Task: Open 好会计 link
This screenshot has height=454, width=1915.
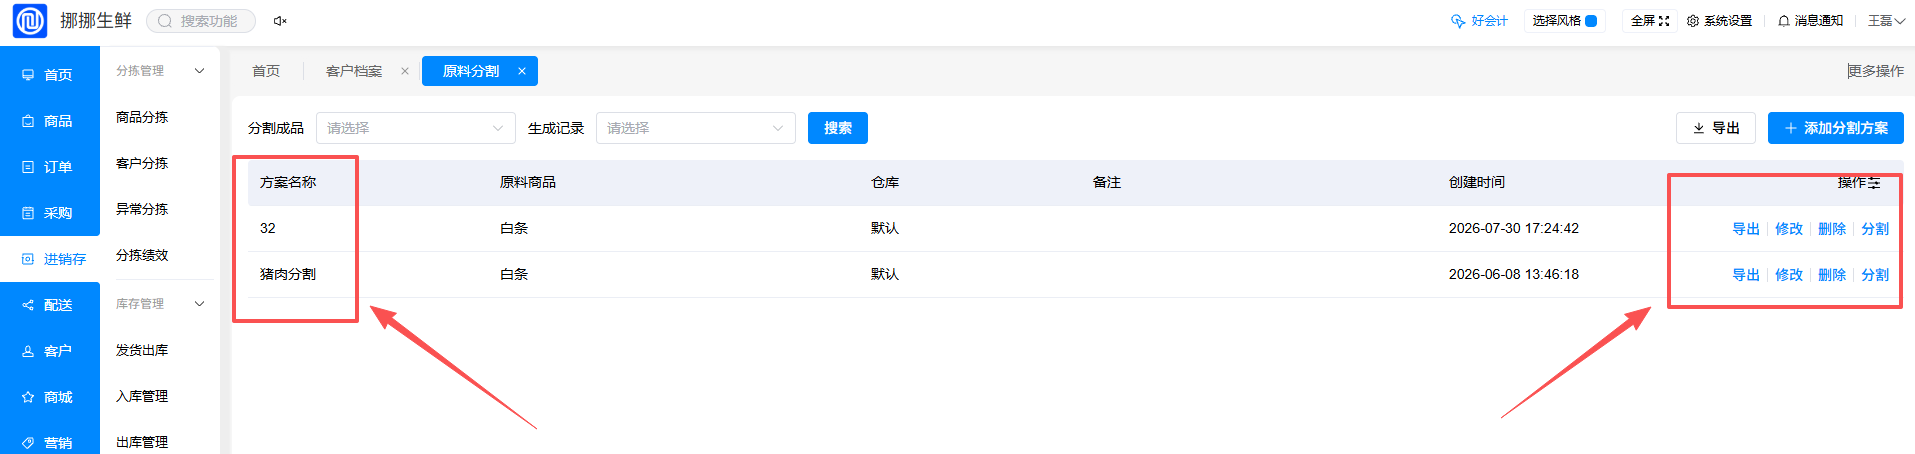Action: 1479,21
